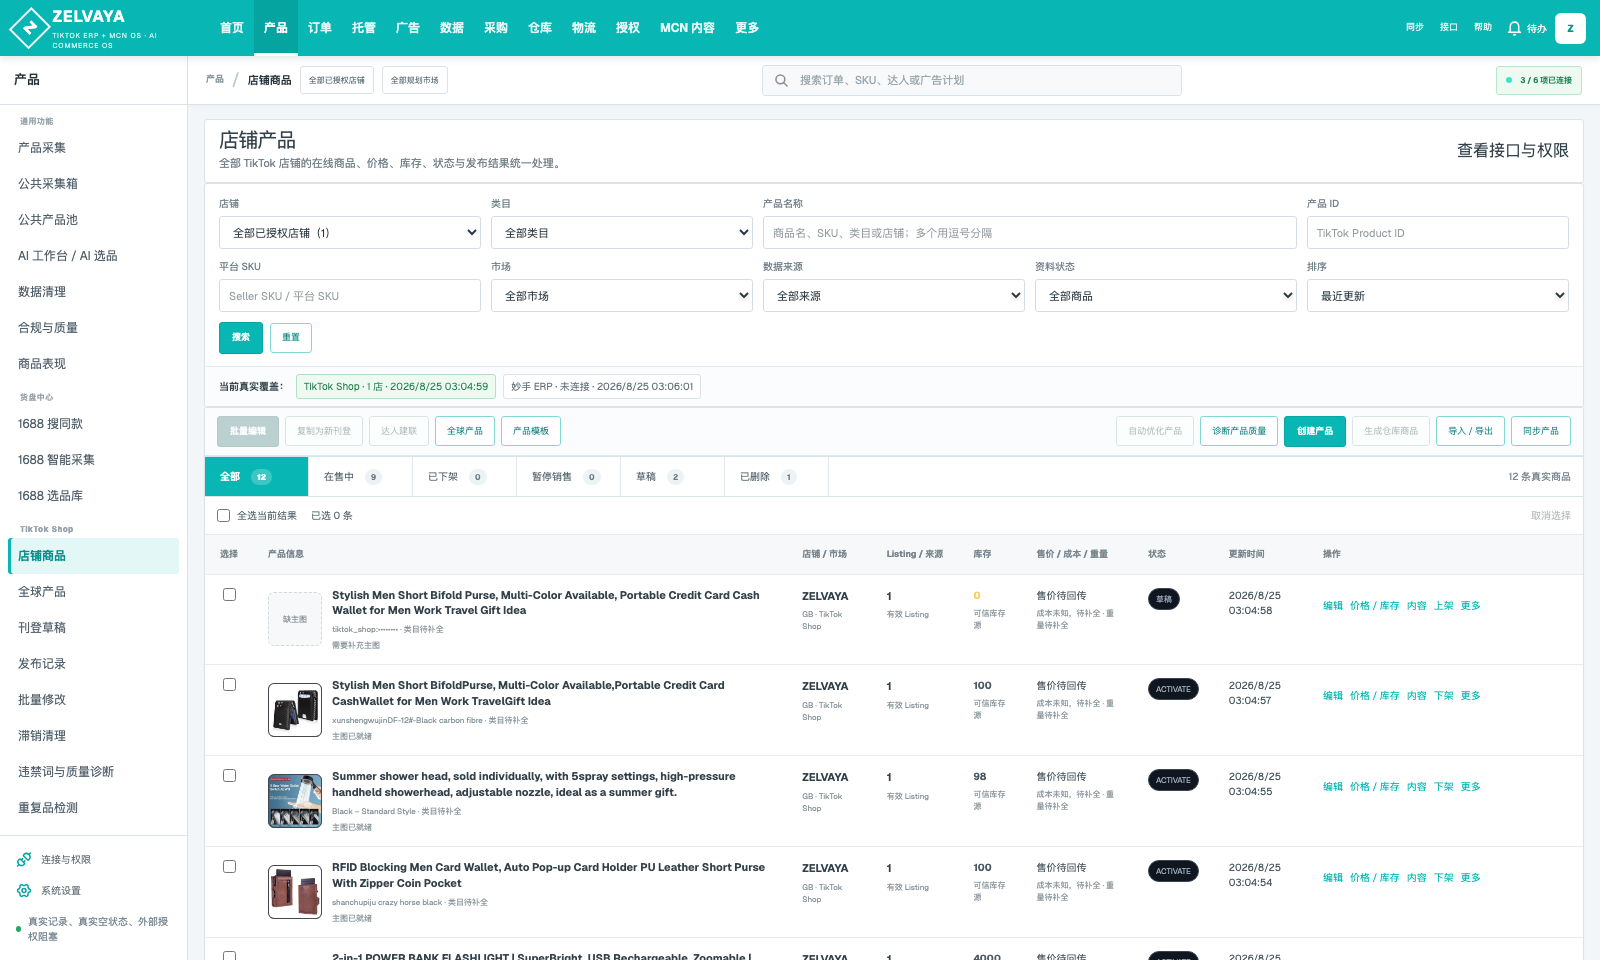Tick the 全选当前结果 checkbox
This screenshot has height=960, width=1600.
(x=224, y=516)
